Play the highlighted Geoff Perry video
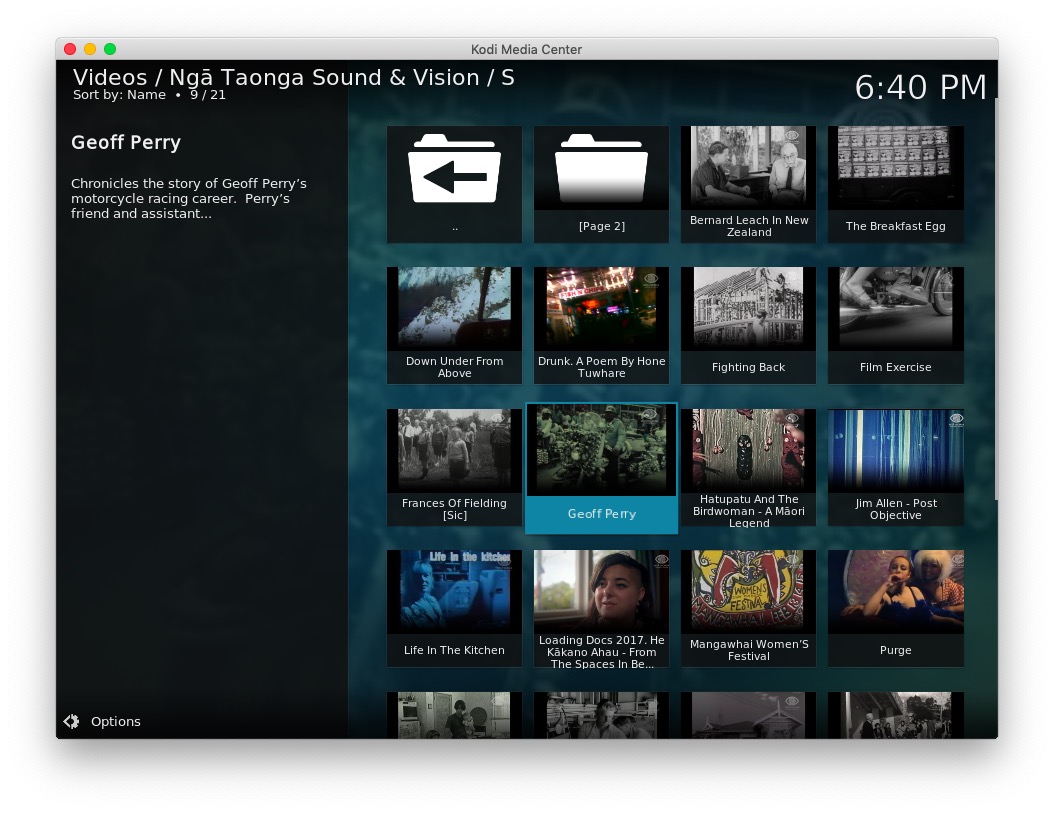1054x813 pixels. pyautogui.click(x=601, y=452)
